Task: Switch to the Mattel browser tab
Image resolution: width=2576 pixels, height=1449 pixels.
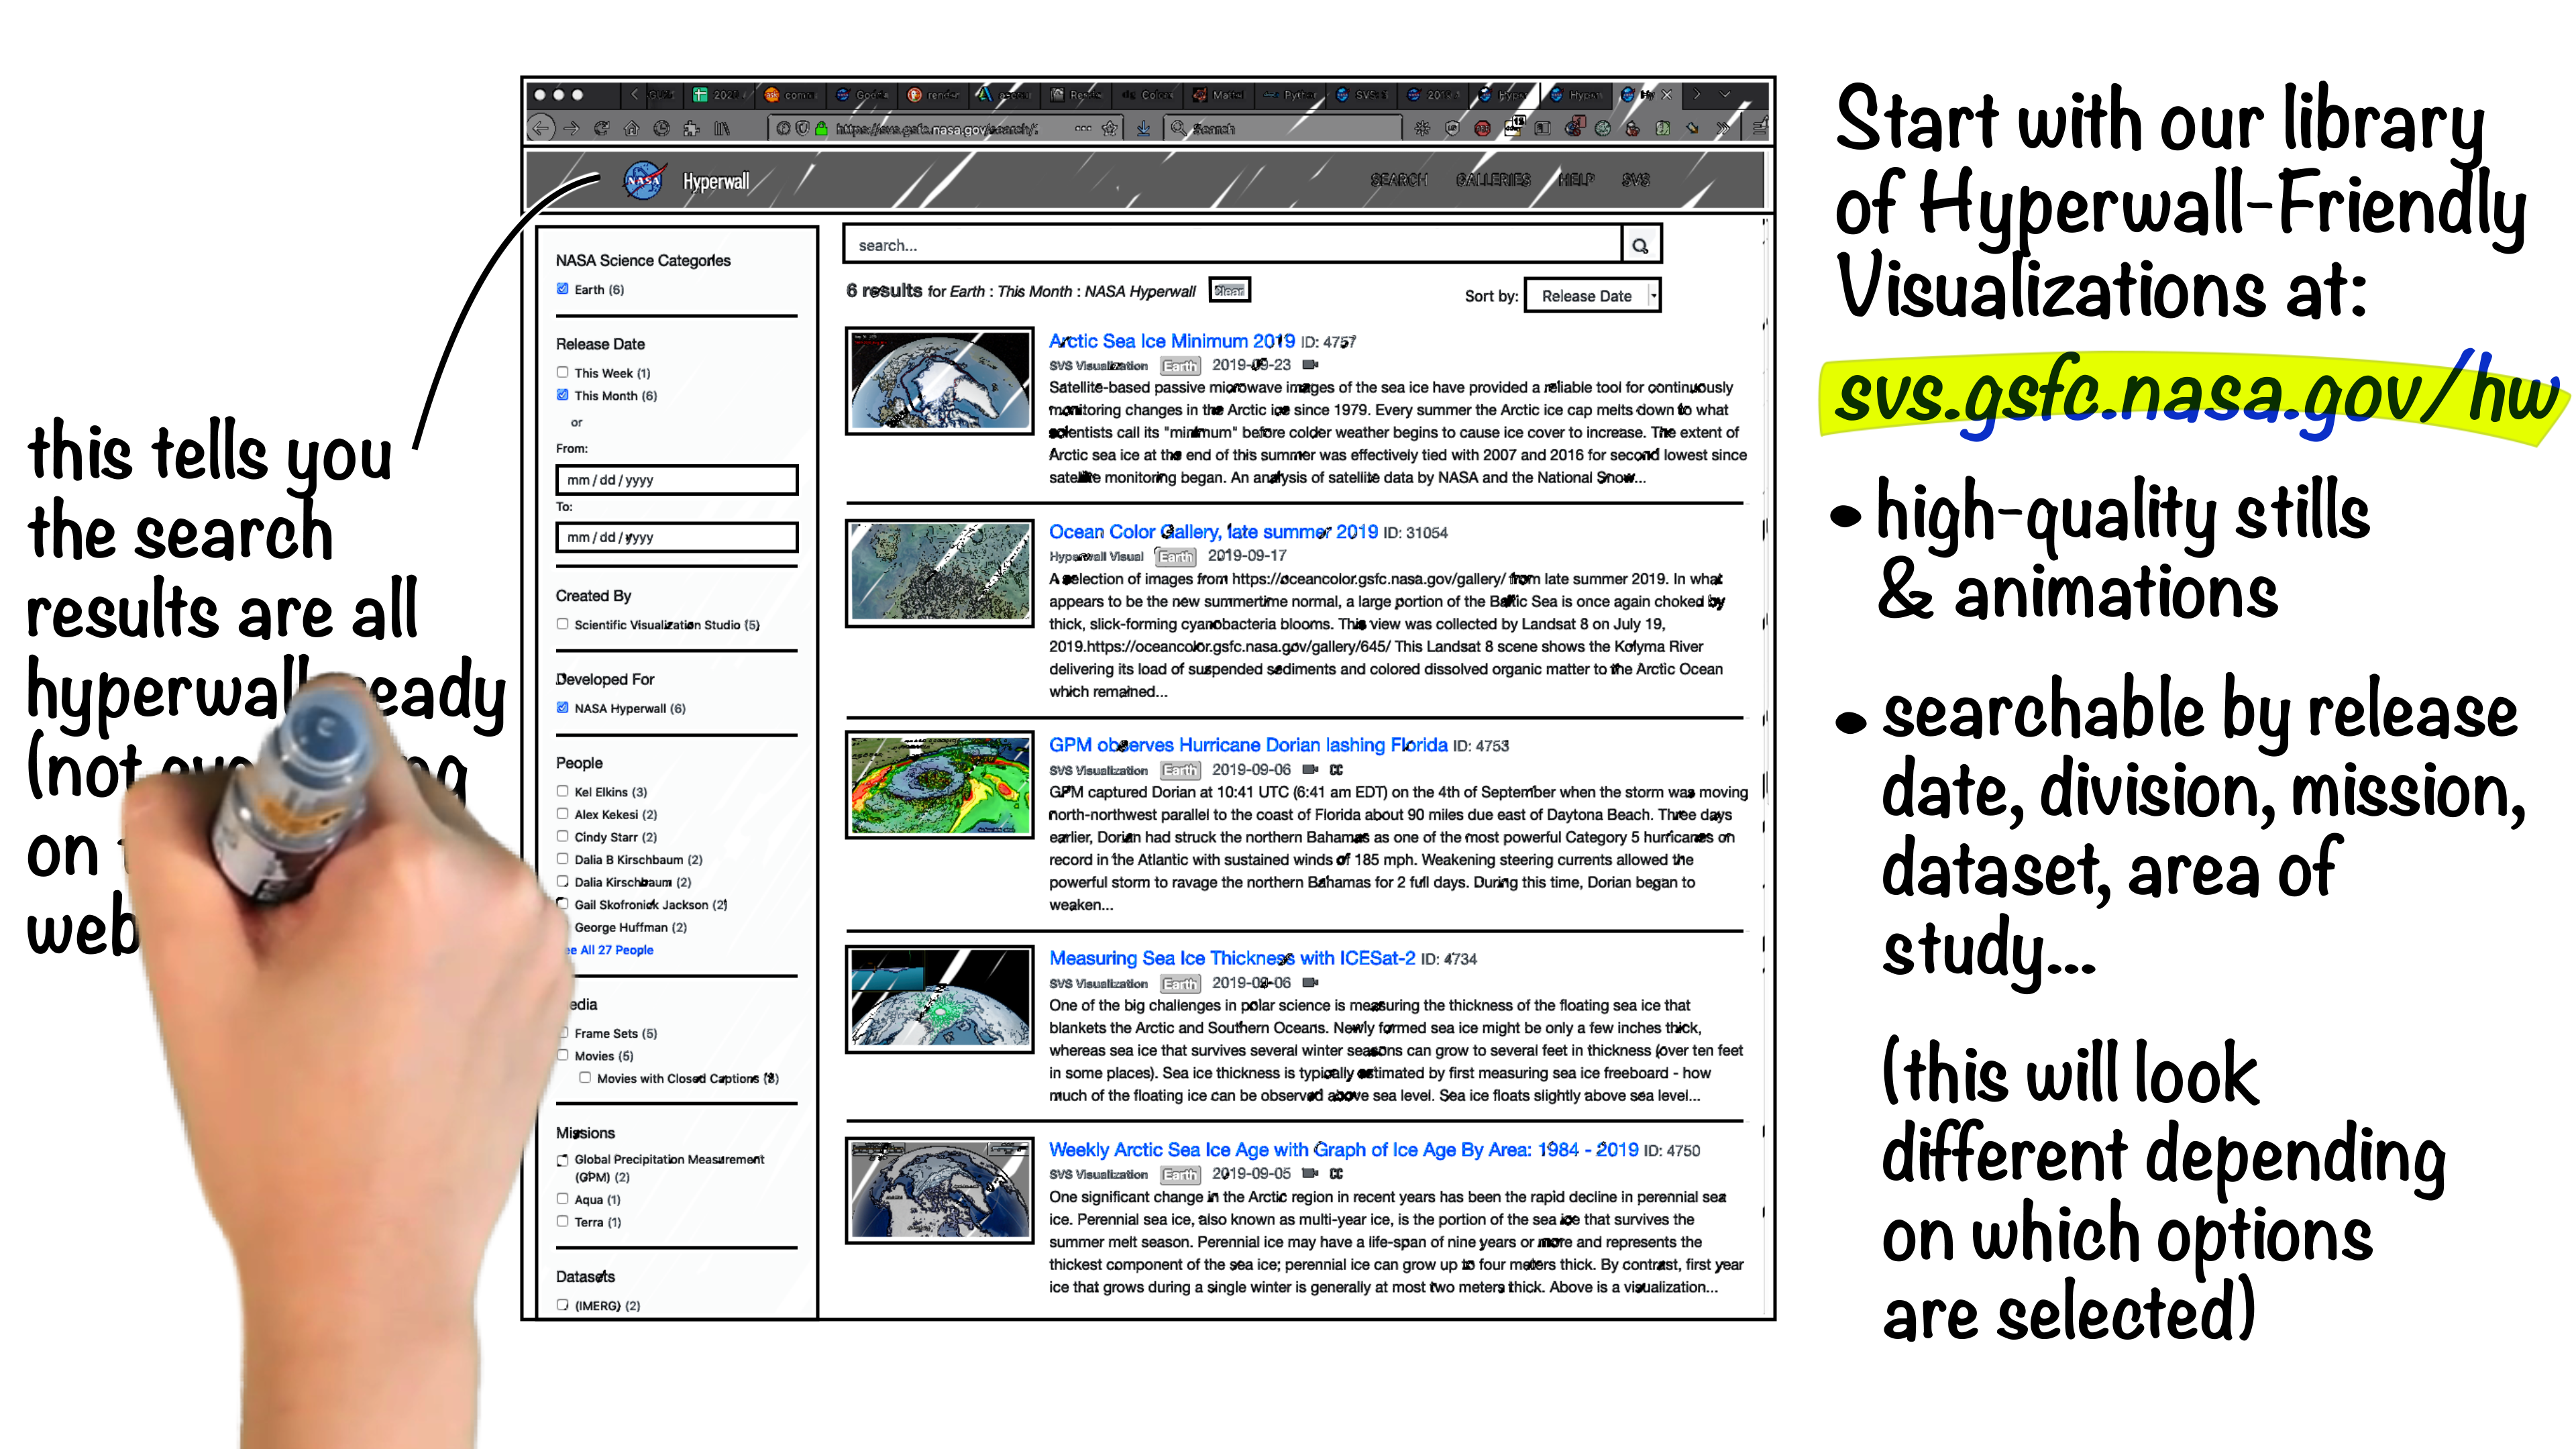Action: 1218,95
